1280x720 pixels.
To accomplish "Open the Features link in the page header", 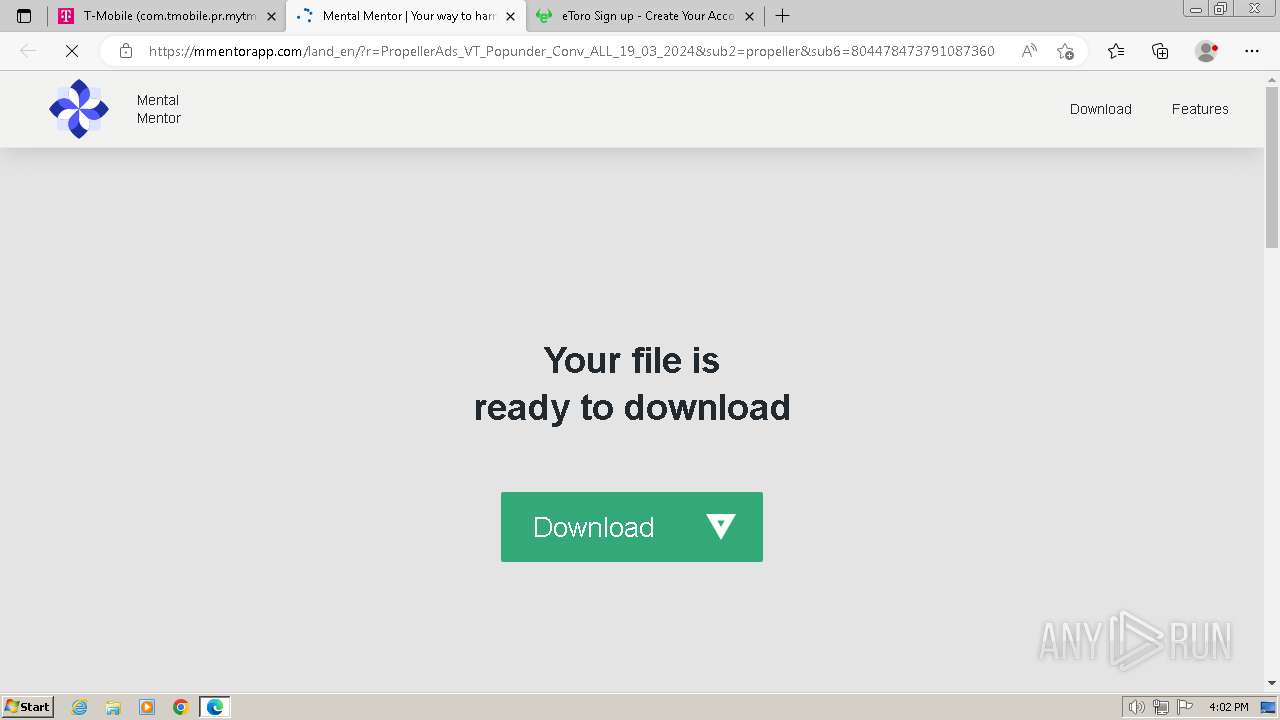I will tap(1200, 109).
